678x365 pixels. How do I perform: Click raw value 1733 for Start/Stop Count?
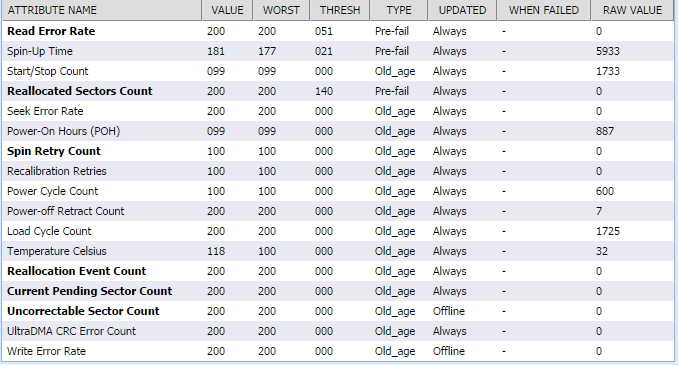[x=608, y=71]
